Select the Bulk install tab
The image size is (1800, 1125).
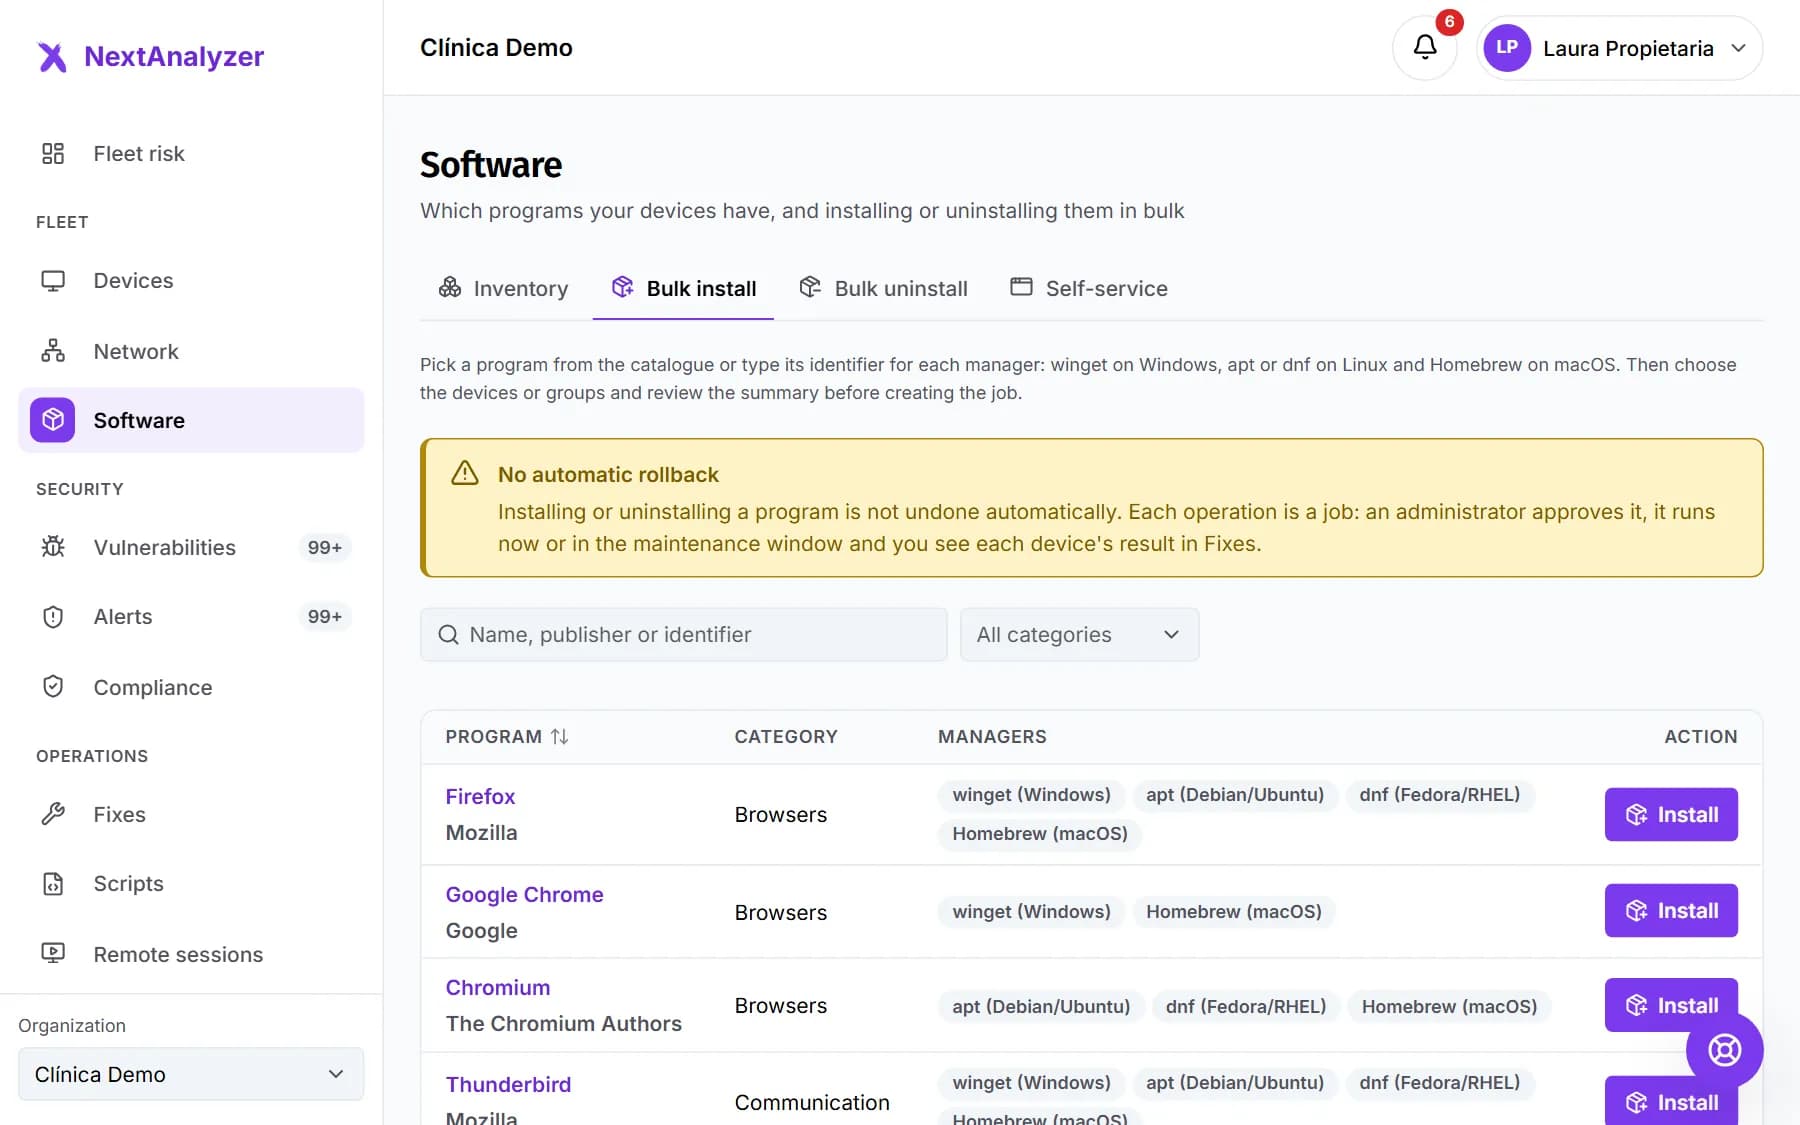[x=683, y=289]
